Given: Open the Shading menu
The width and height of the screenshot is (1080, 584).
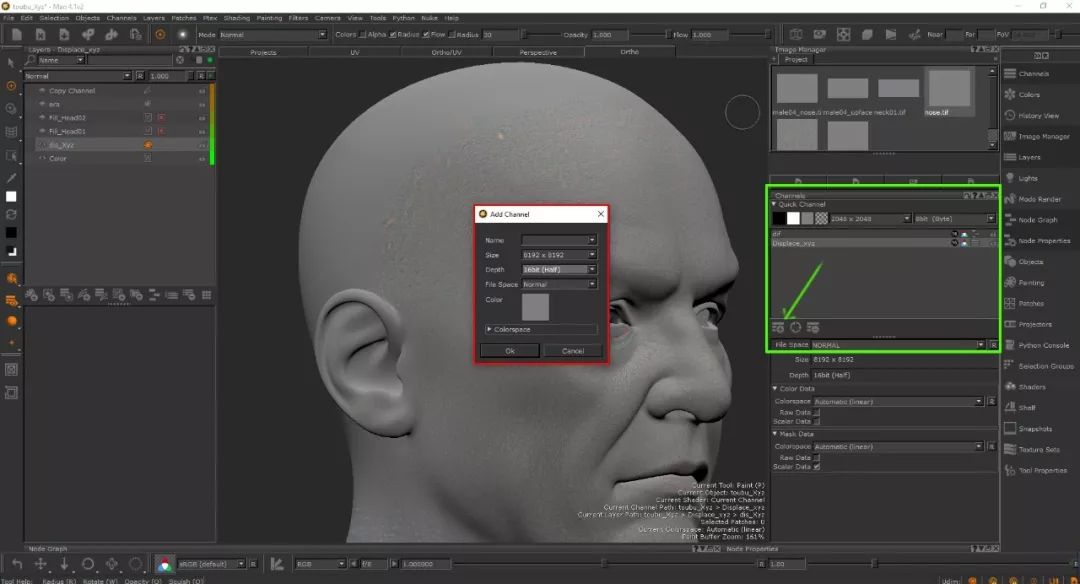Looking at the screenshot, I should tap(237, 18).
